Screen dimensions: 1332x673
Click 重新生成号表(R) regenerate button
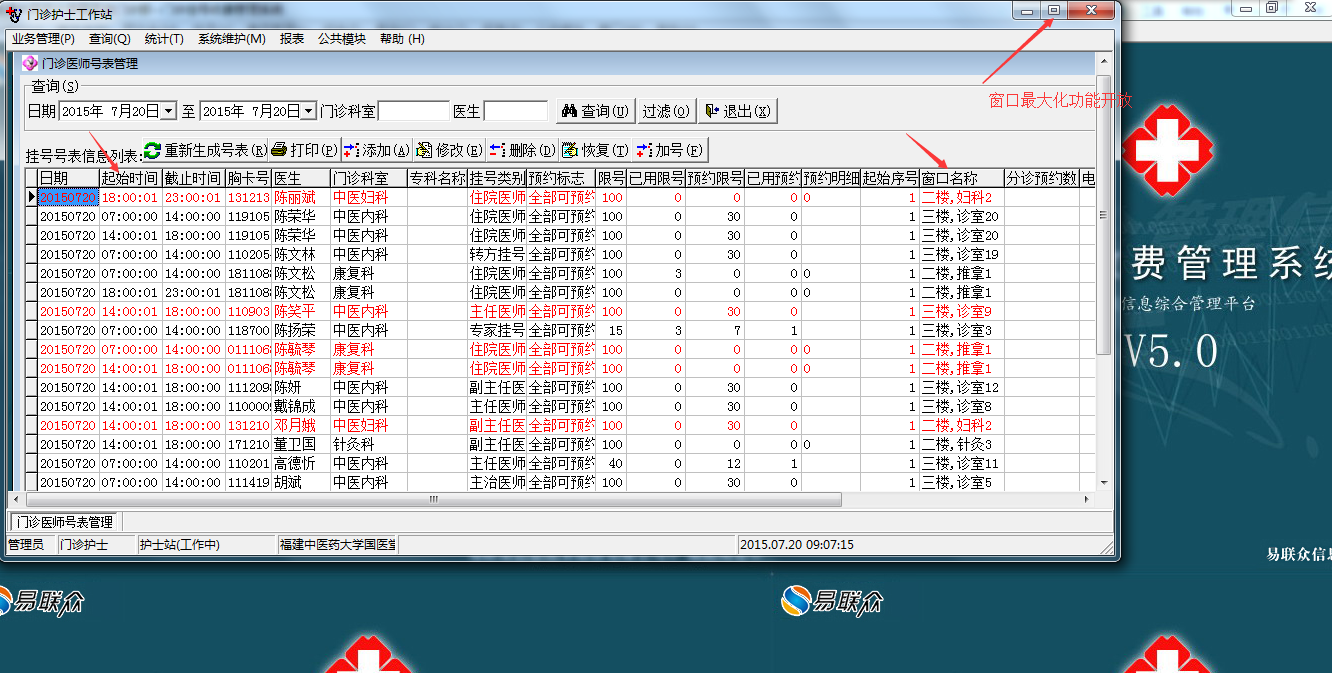(205, 150)
